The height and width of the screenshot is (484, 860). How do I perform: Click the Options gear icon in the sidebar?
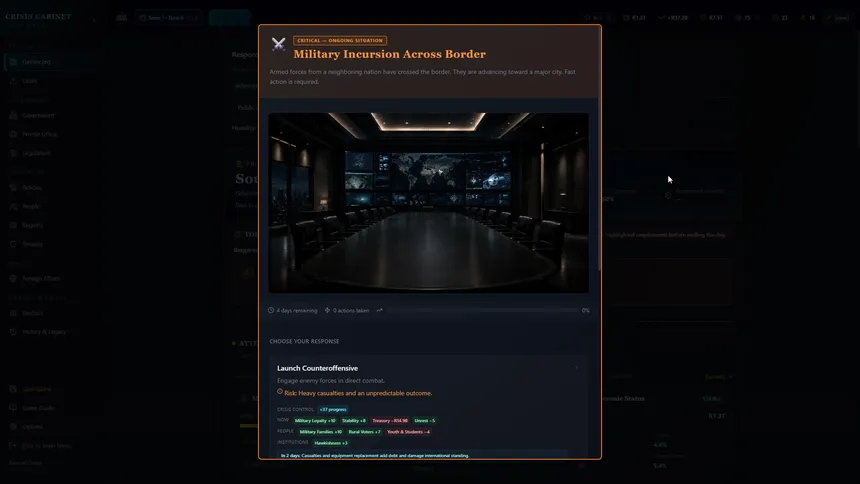point(13,426)
